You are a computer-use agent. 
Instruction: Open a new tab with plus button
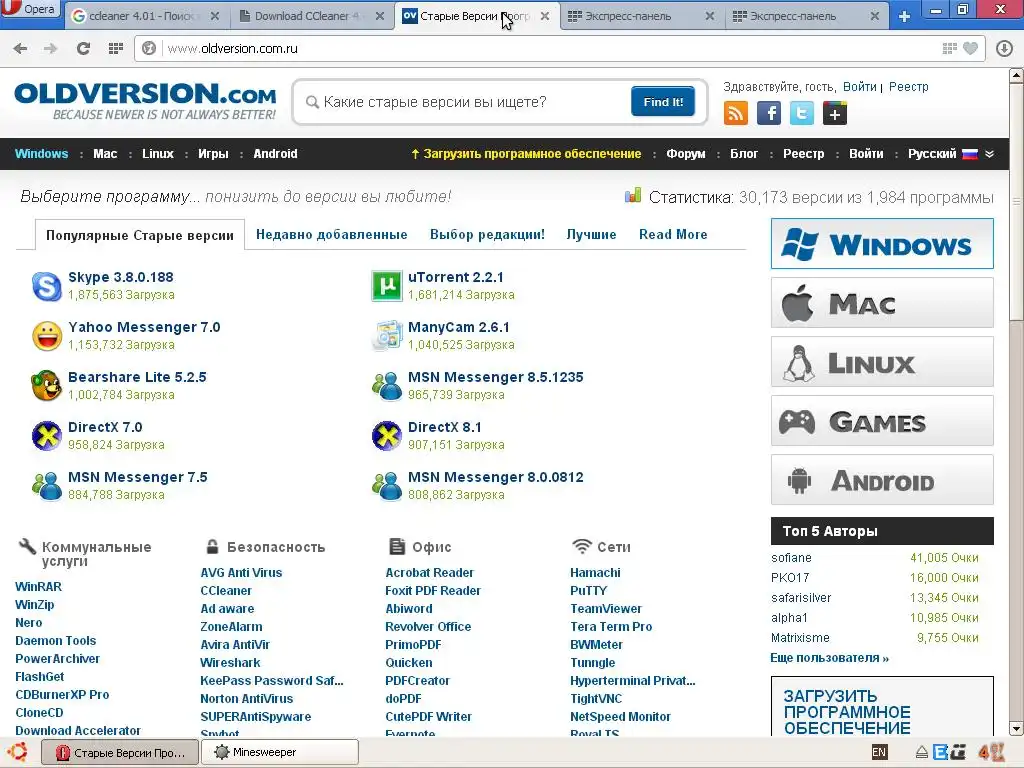[904, 16]
